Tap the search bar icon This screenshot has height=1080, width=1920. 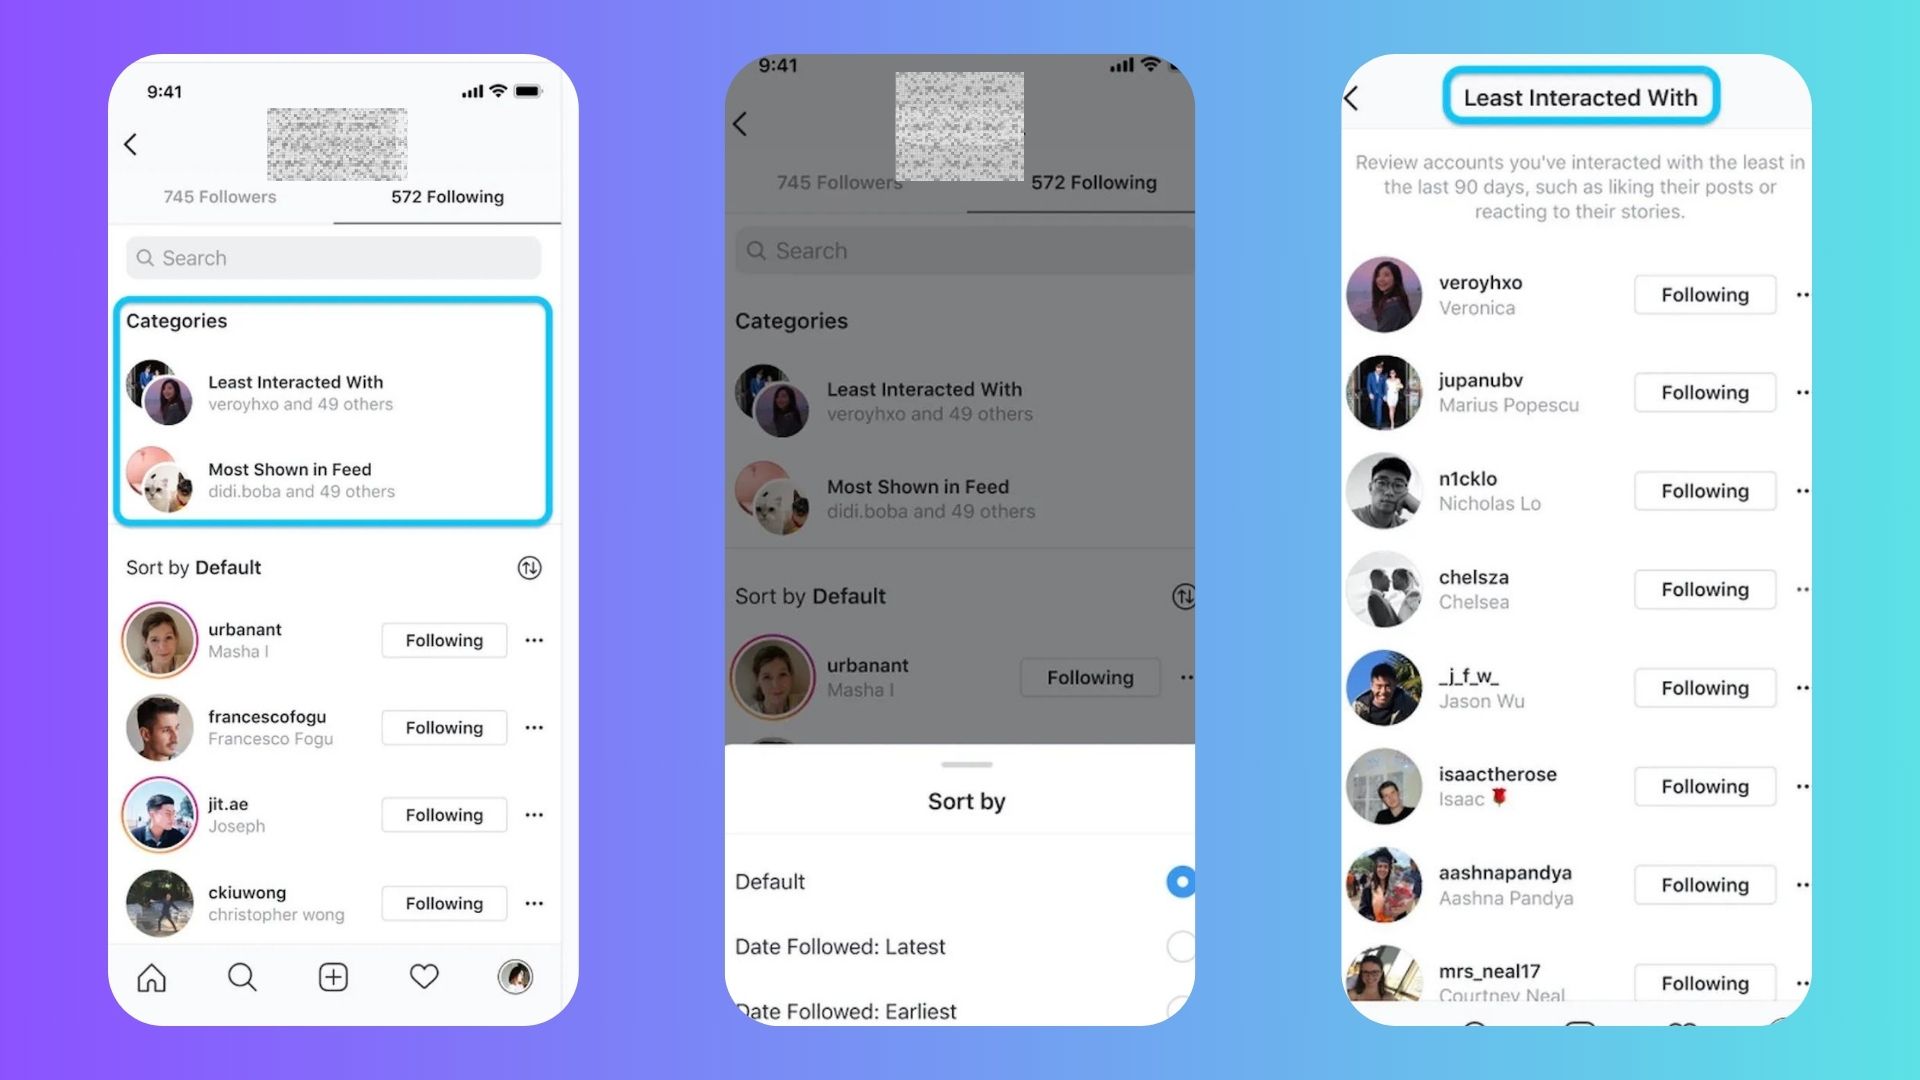click(145, 258)
